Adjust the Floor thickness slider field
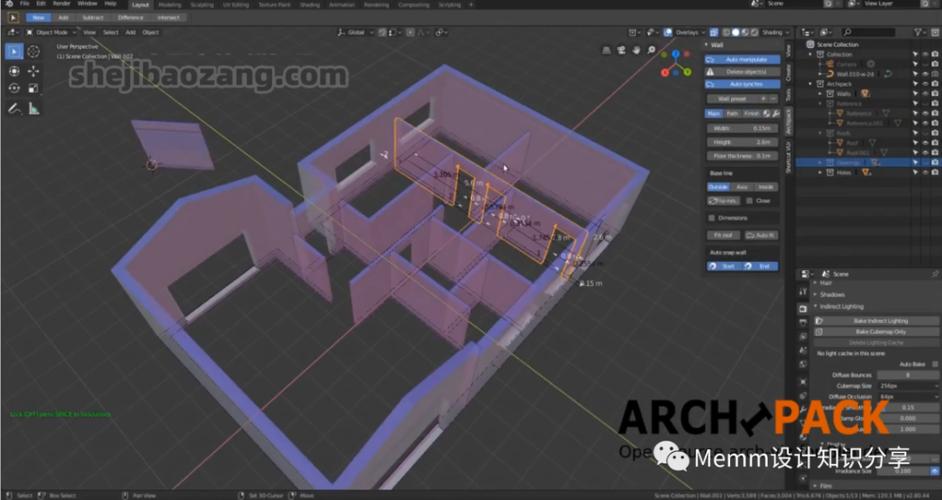Image resolution: width=942 pixels, height=500 pixels. point(743,156)
